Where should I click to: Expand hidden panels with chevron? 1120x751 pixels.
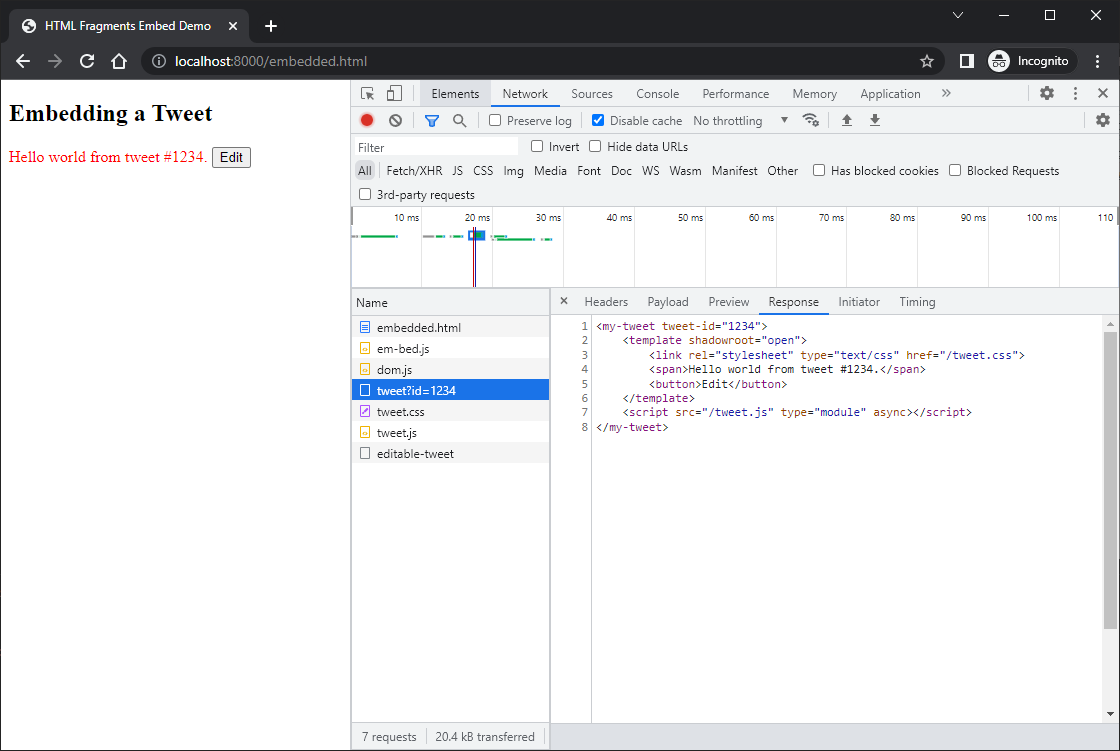coord(946,93)
